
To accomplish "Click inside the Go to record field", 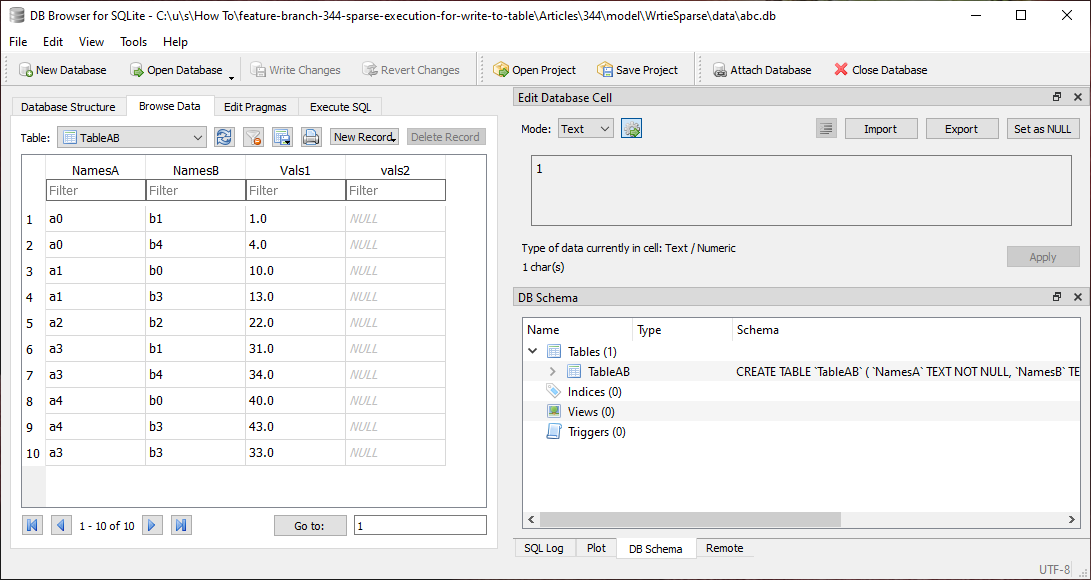I will (x=420, y=524).
